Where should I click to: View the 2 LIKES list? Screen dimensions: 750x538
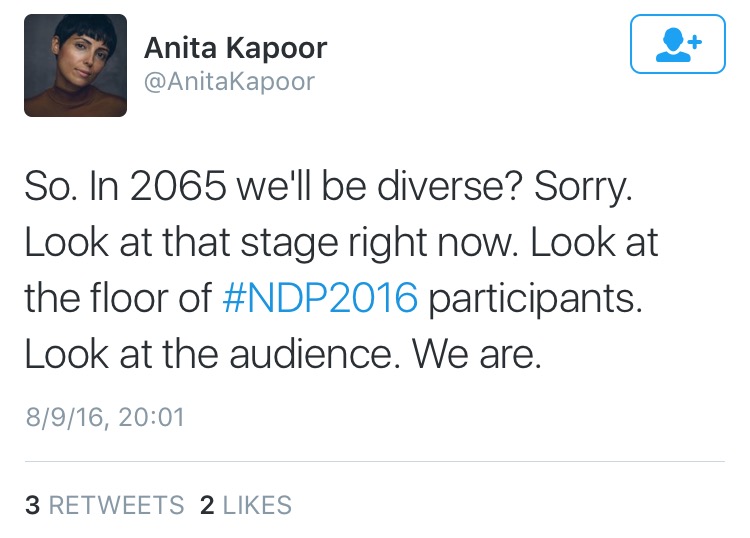pyautogui.click(x=246, y=505)
